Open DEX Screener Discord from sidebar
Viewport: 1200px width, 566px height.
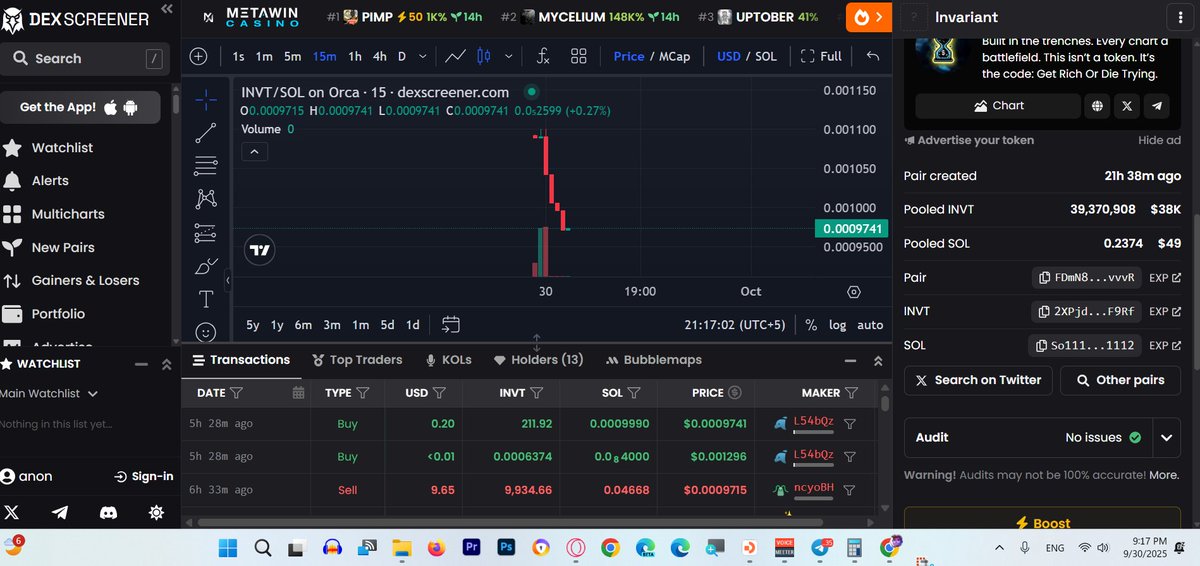coord(108,512)
